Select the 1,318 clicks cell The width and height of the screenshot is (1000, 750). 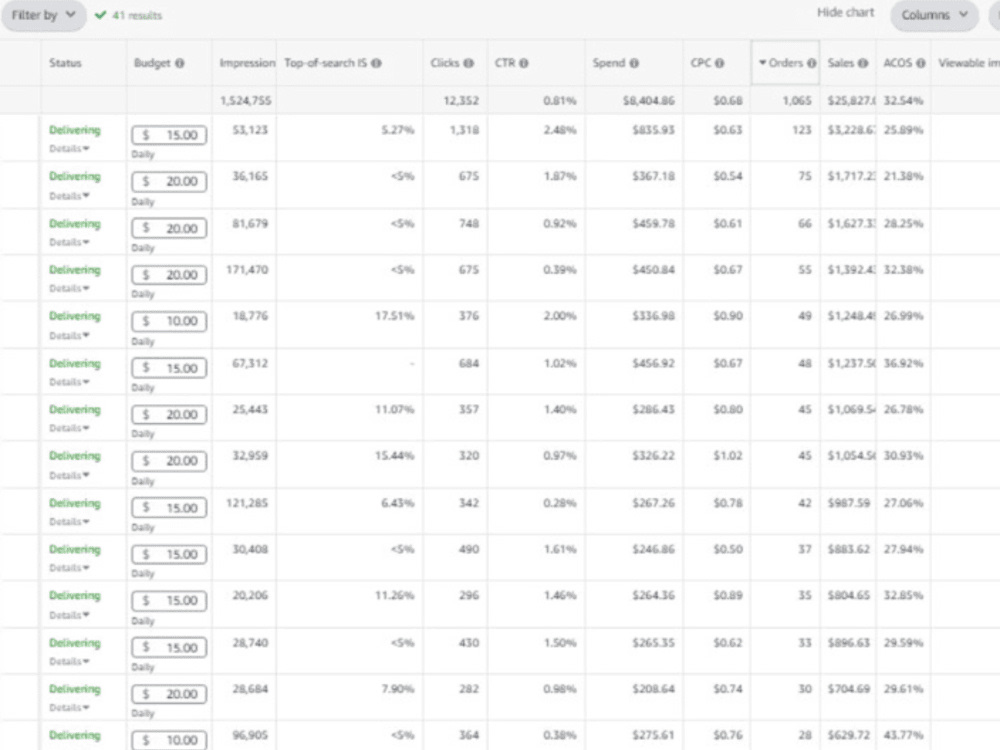[464, 130]
